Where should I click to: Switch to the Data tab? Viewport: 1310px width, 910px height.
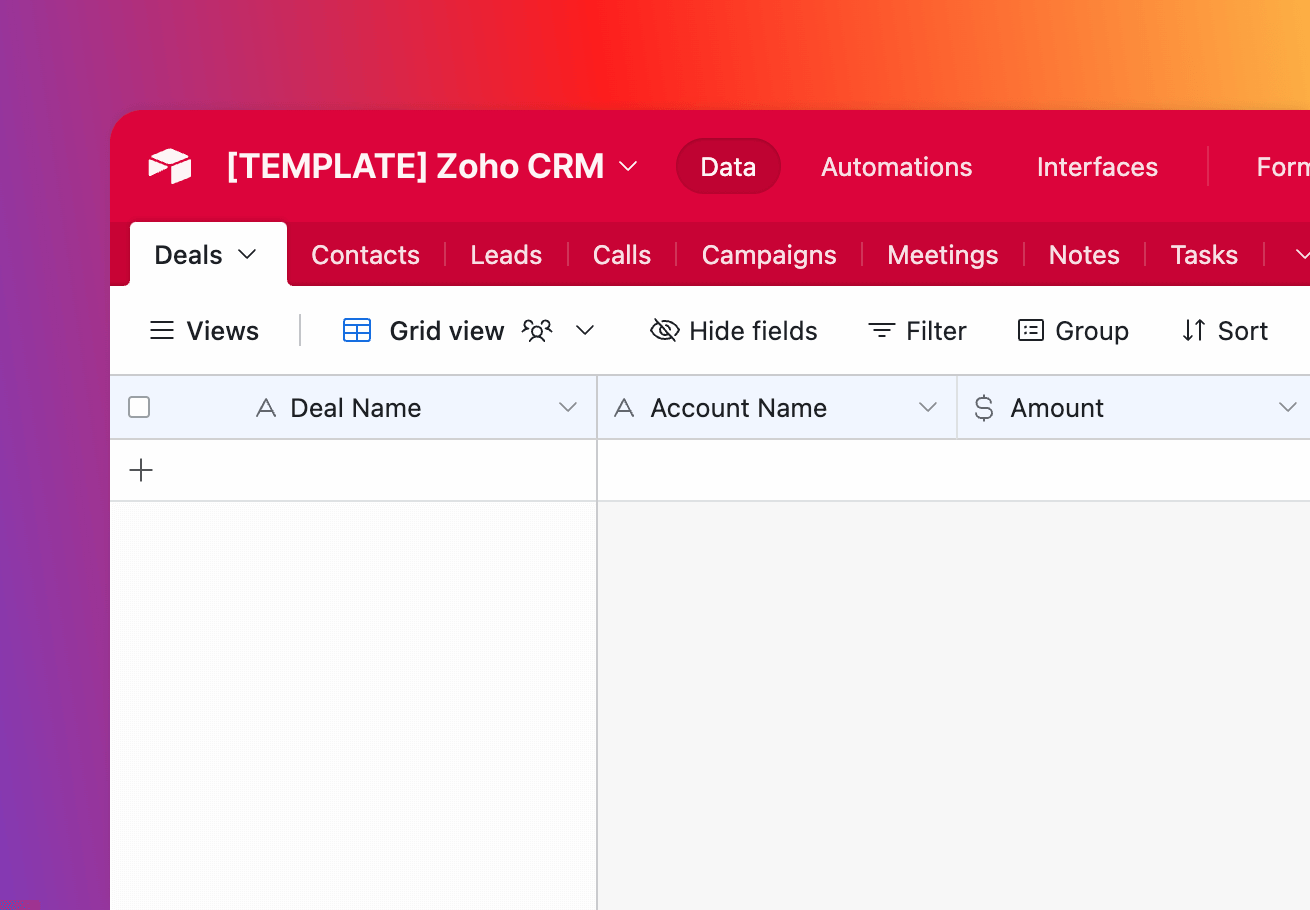click(728, 166)
